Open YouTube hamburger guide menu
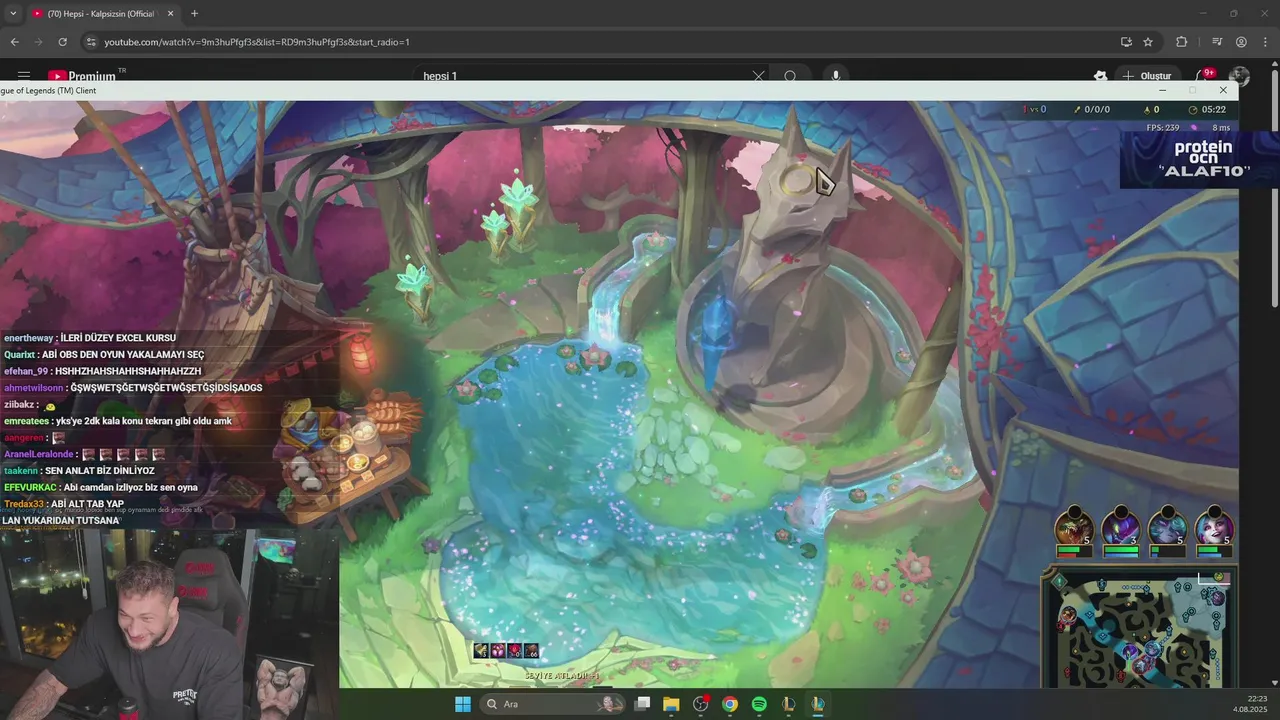This screenshot has width=1280, height=720. pyautogui.click(x=24, y=76)
